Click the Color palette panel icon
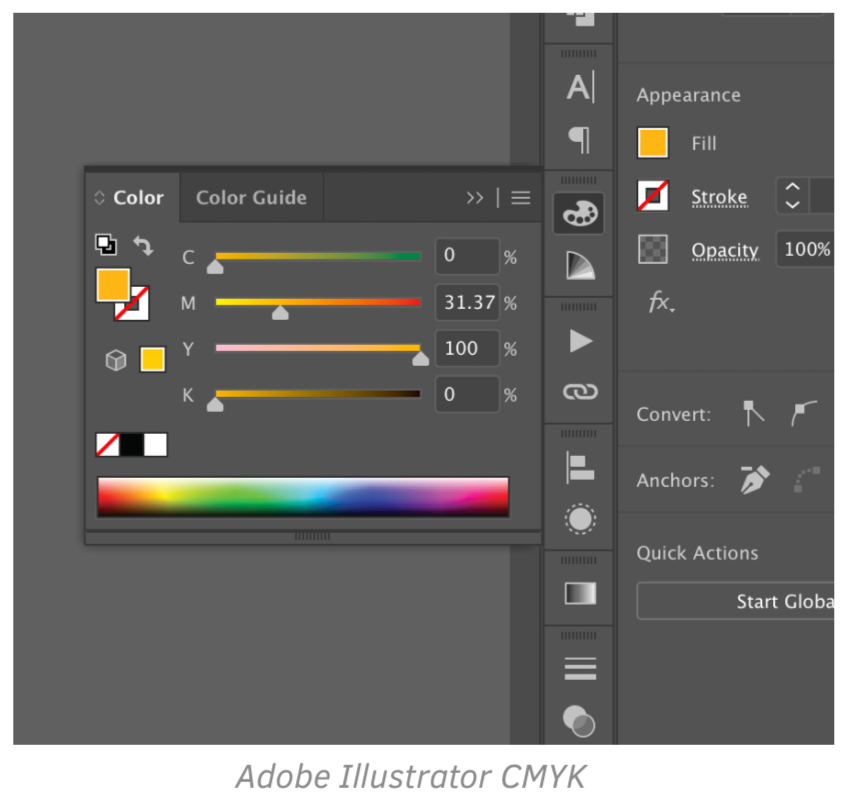 tap(579, 214)
